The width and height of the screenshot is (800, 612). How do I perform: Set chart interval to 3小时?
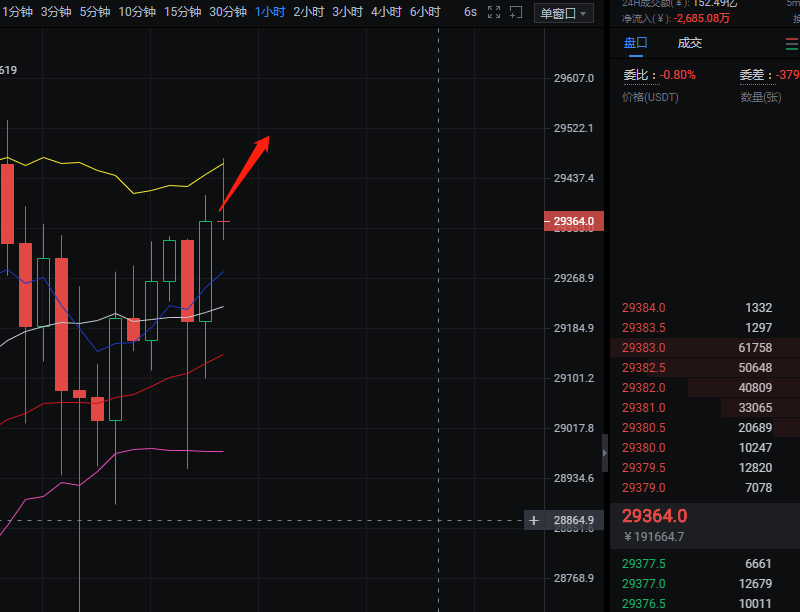pyautogui.click(x=347, y=12)
